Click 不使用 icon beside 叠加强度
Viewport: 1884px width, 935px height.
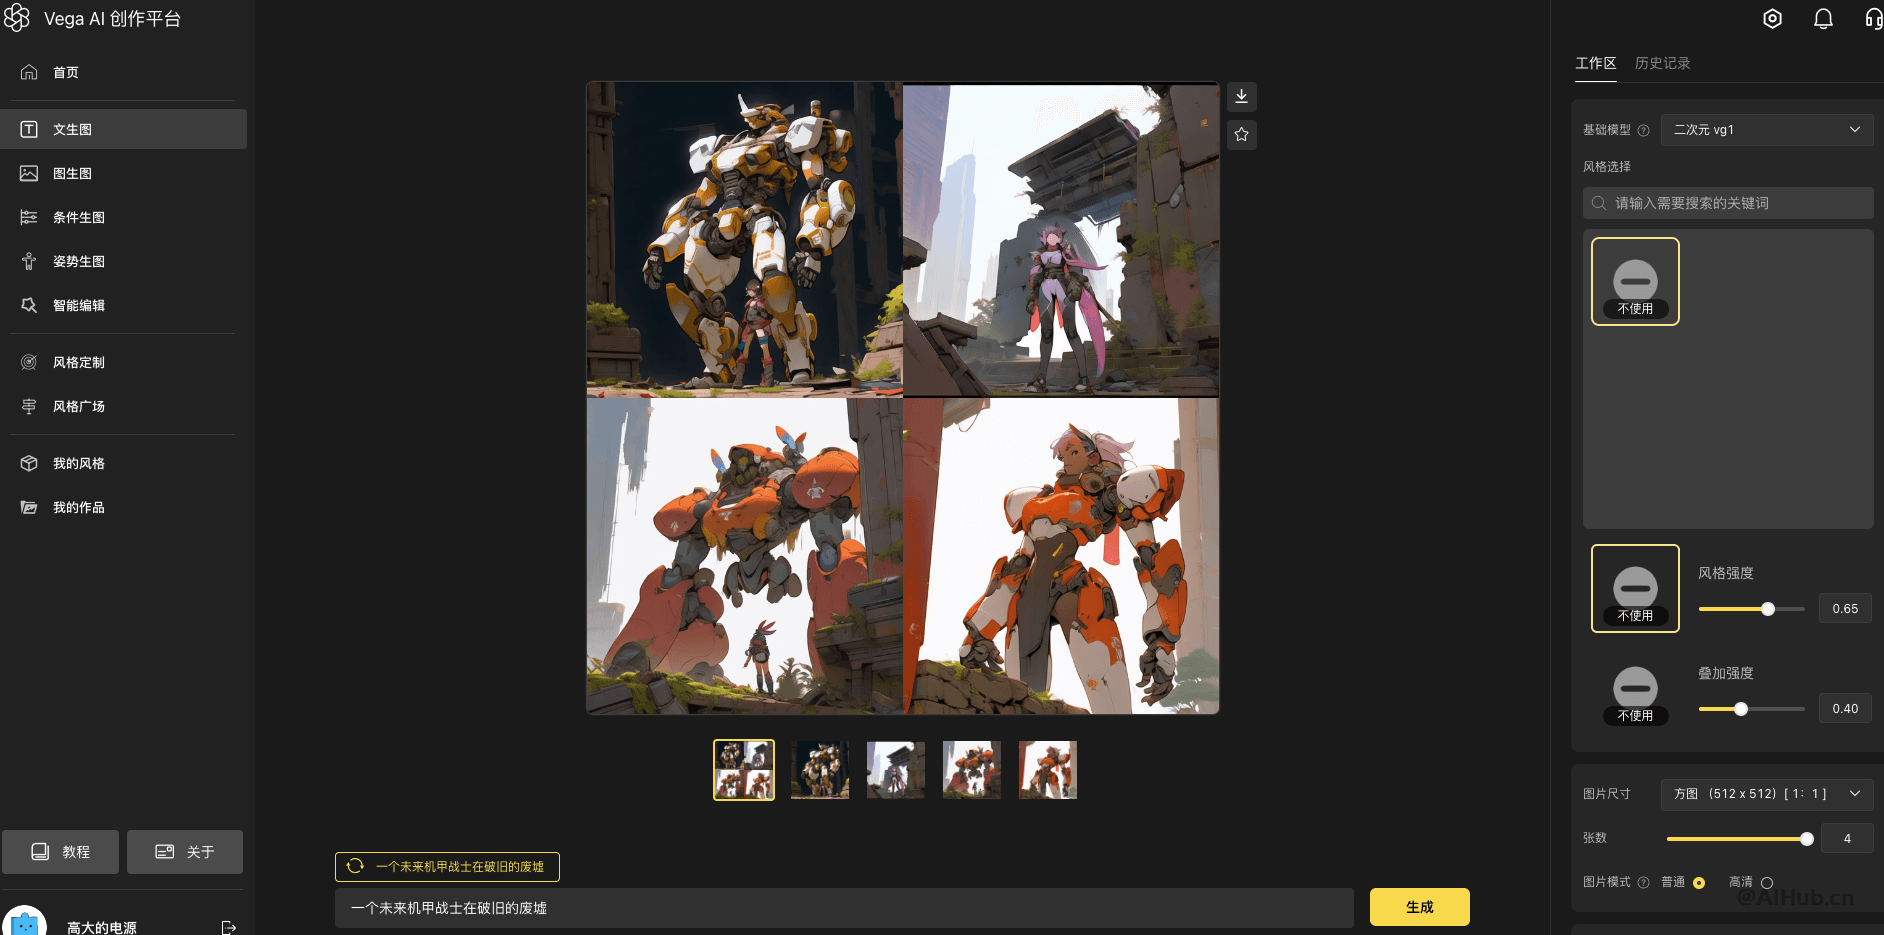[x=1635, y=694]
